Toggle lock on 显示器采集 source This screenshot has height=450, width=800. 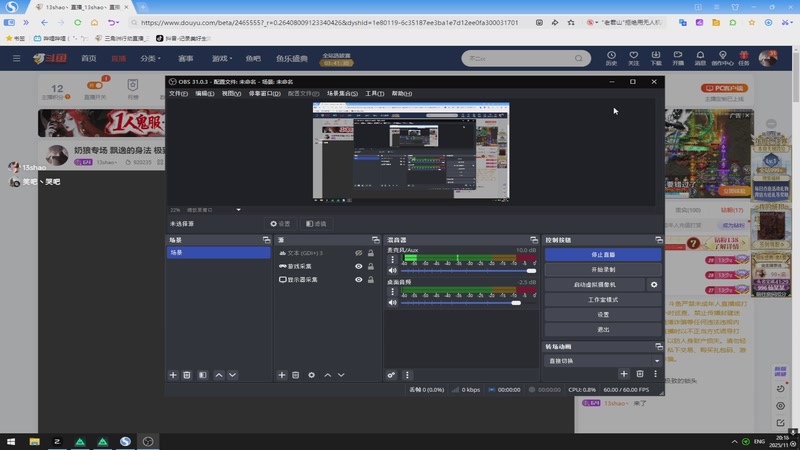click(x=371, y=280)
